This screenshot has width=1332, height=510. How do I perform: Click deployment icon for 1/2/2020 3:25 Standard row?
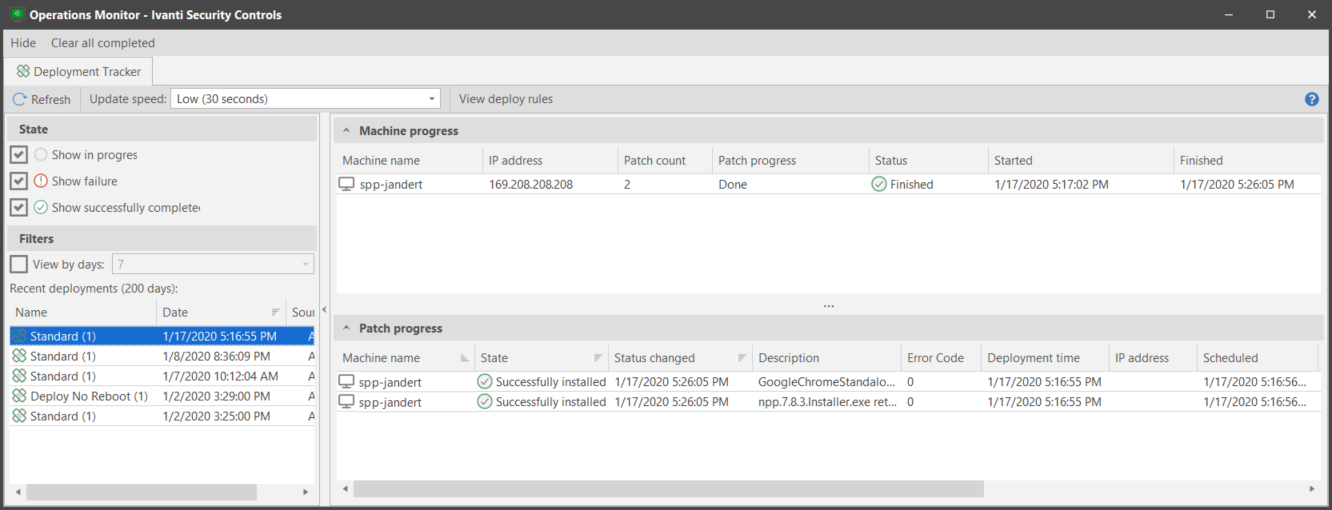pyautogui.click(x=19, y=416)
